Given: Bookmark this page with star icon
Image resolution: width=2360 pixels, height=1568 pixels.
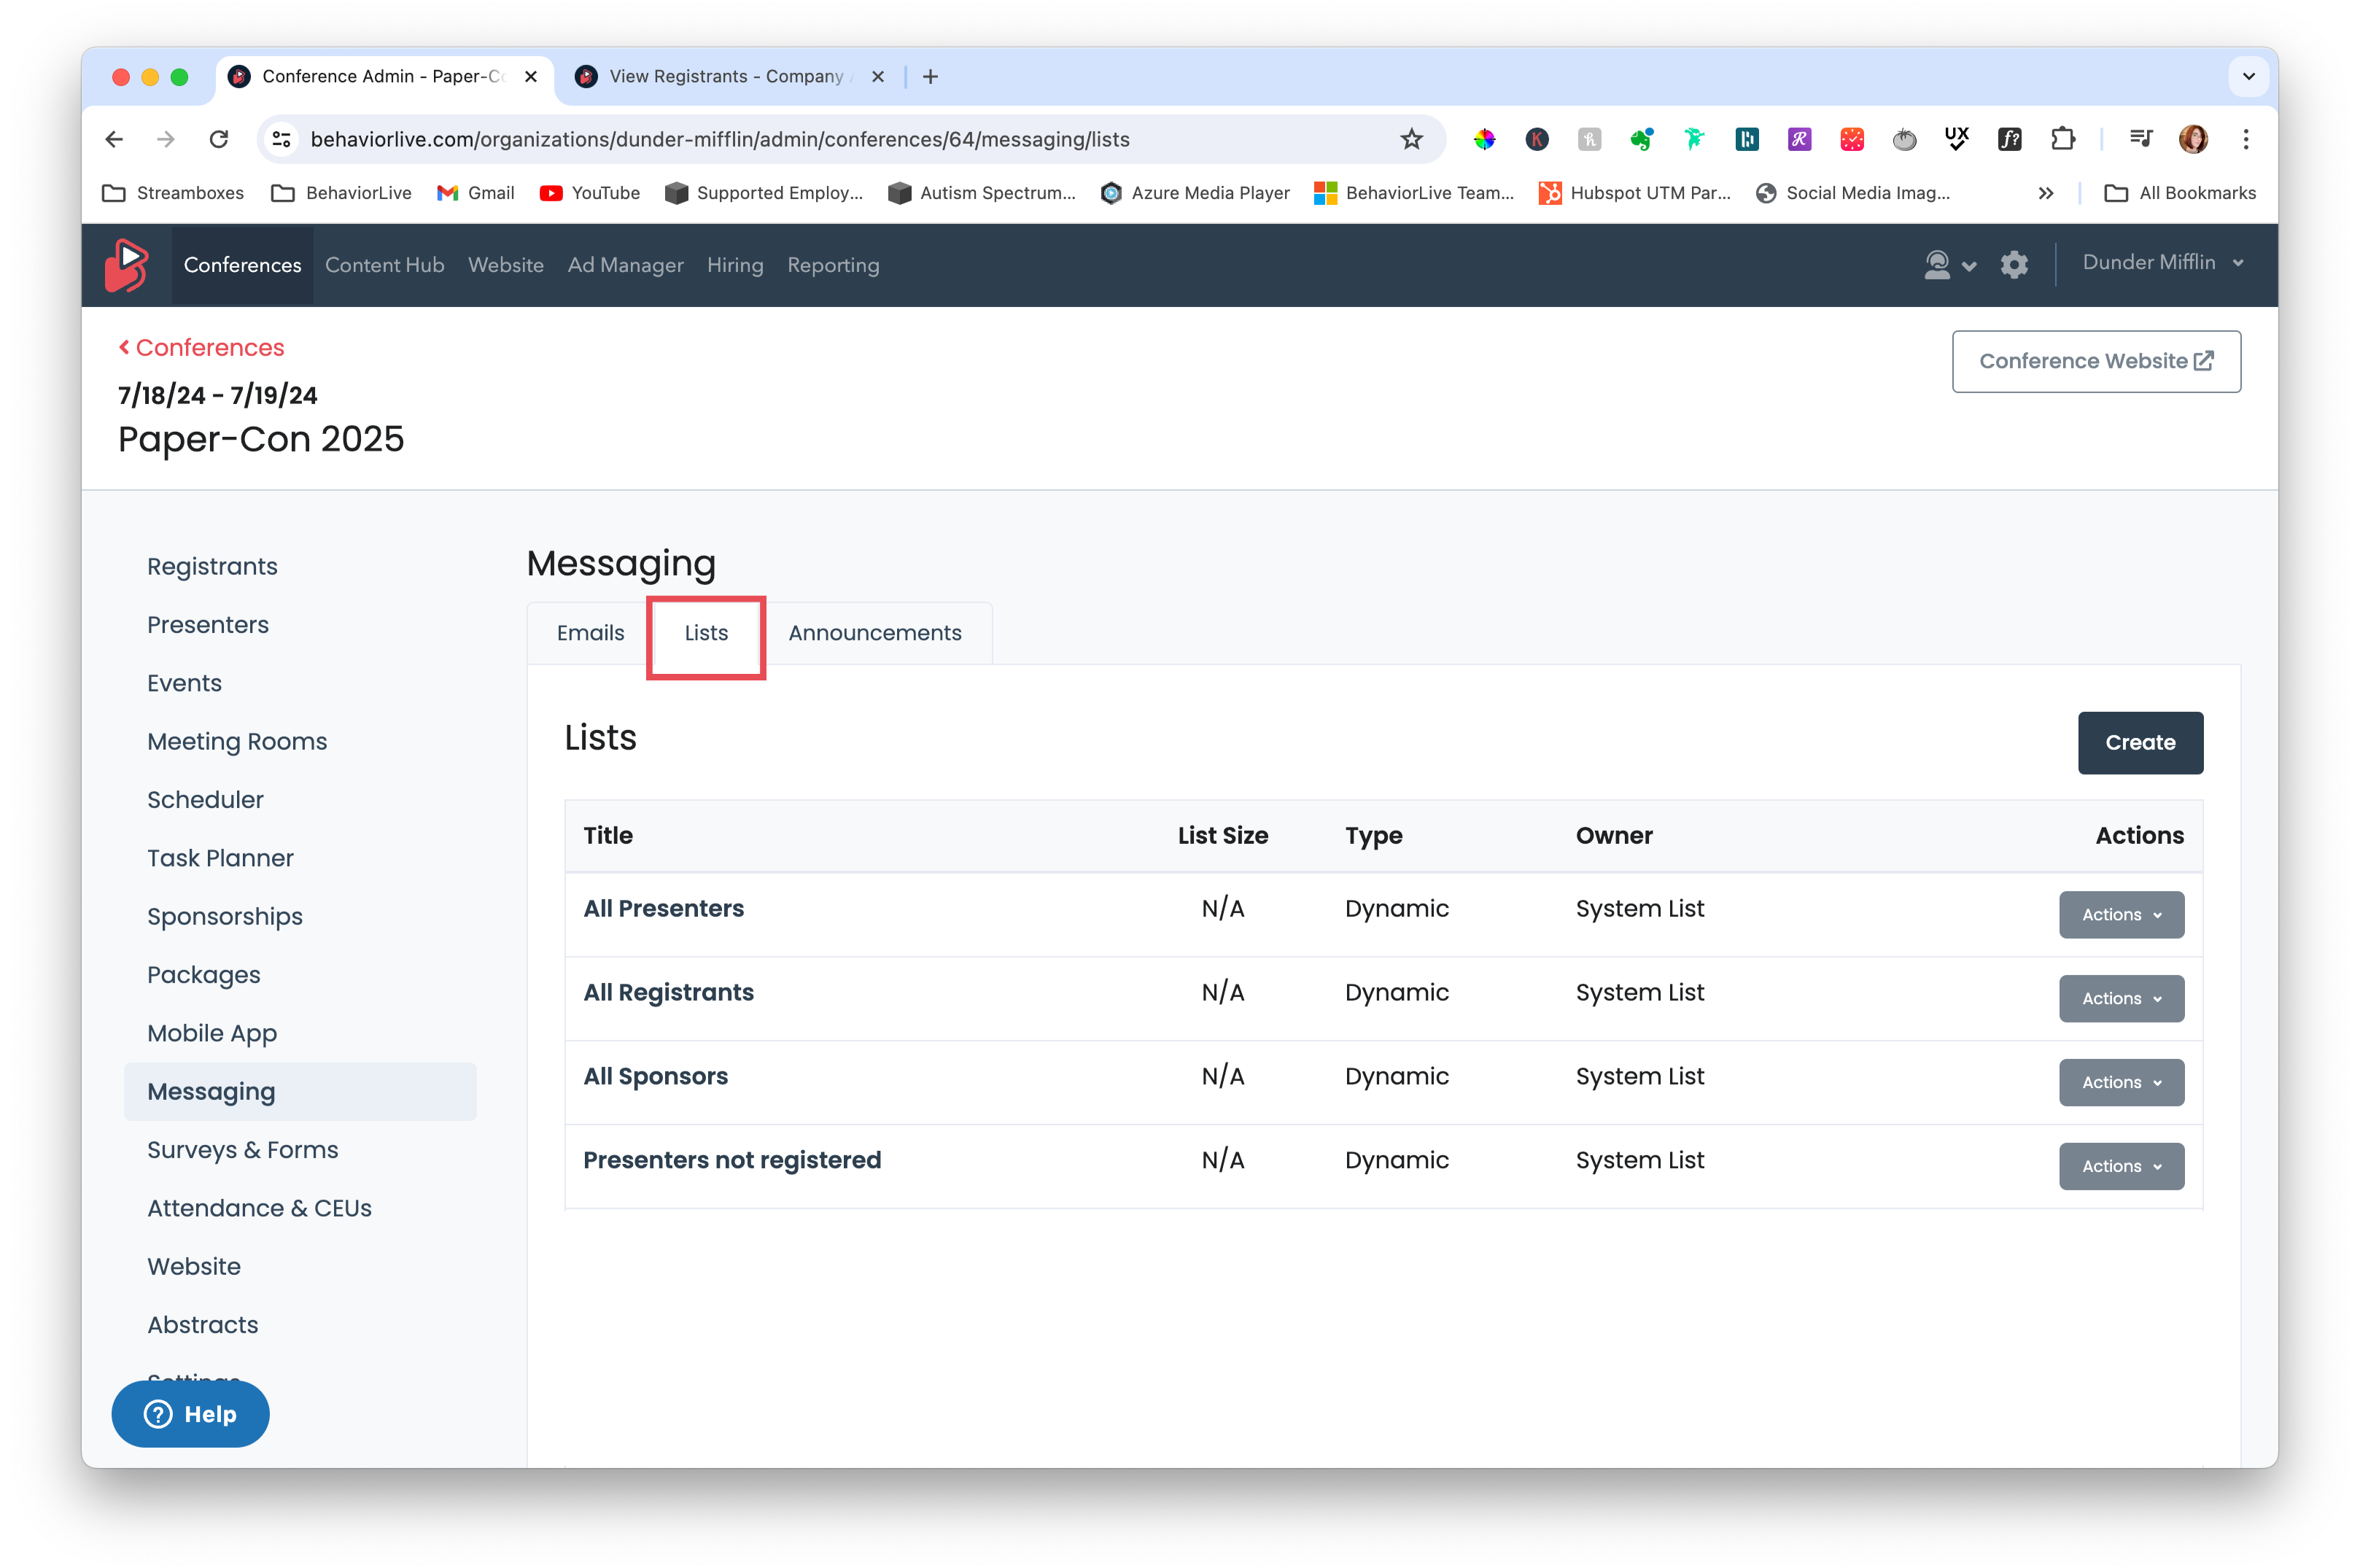Looking at the screenshot, I should click(x=1411, y=139).
